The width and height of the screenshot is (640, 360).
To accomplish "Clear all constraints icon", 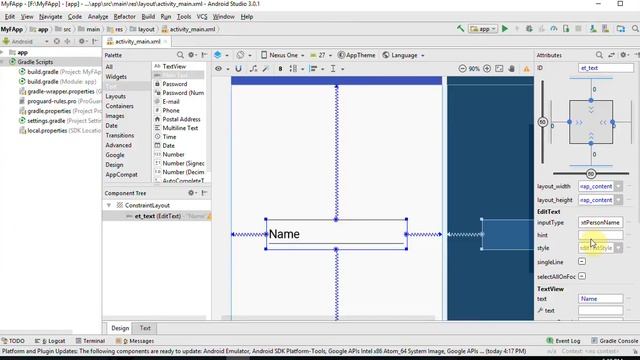I will (253, 69).
